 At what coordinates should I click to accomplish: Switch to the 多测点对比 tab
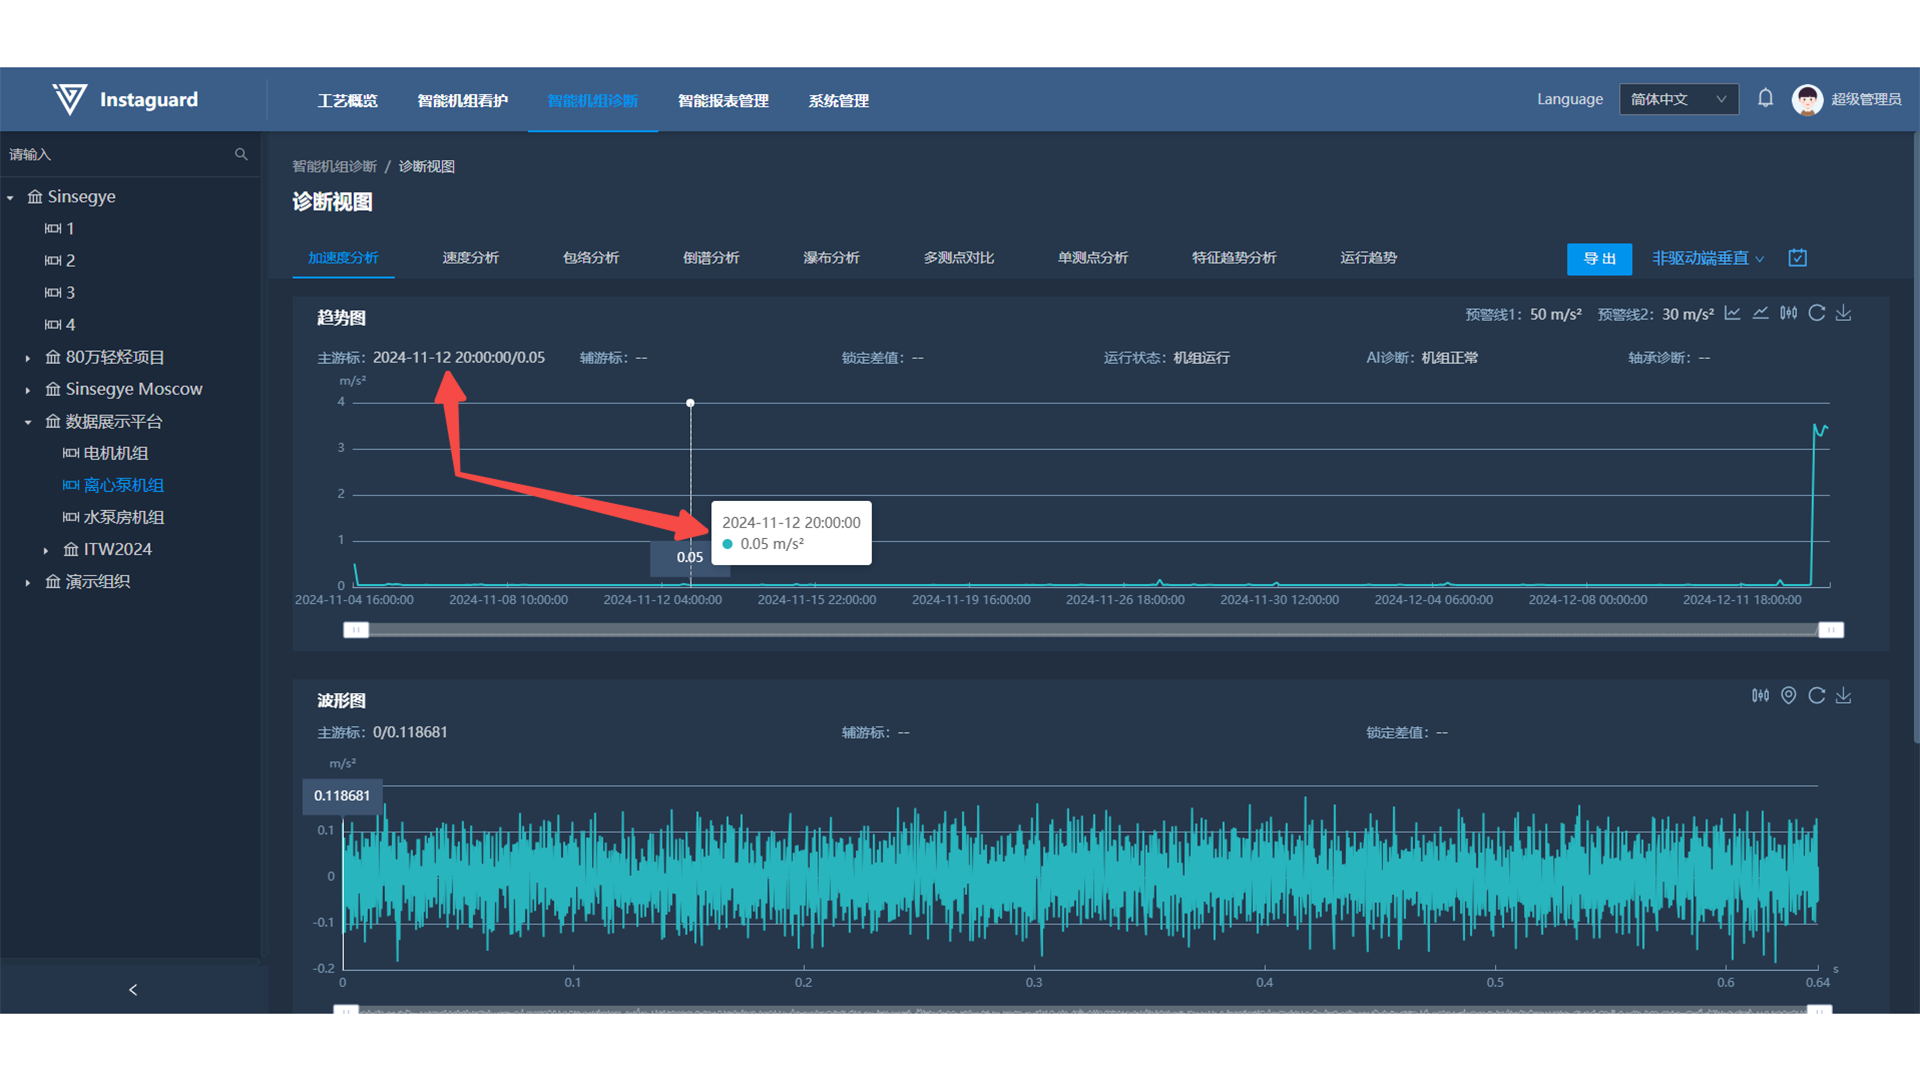(x=959, y=258)
